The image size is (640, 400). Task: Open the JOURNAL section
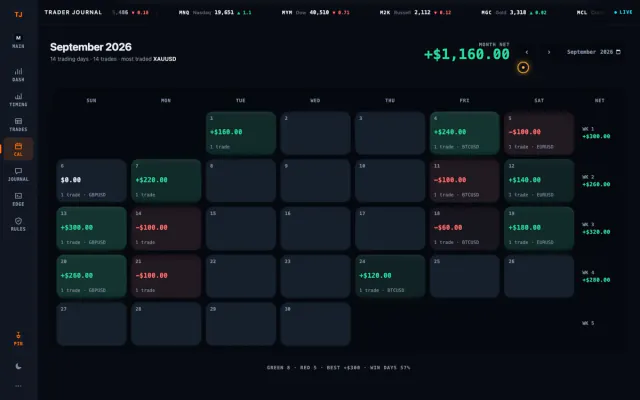coord(18,175)
